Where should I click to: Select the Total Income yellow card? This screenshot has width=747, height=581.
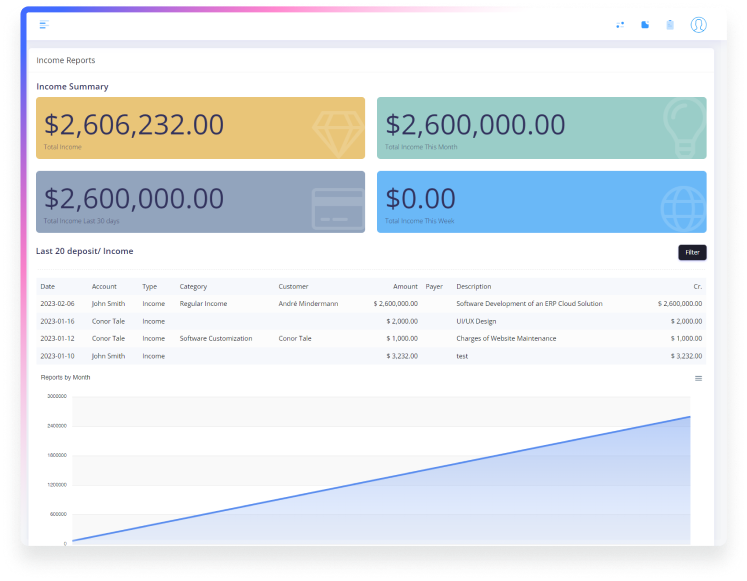coord(200,128)
